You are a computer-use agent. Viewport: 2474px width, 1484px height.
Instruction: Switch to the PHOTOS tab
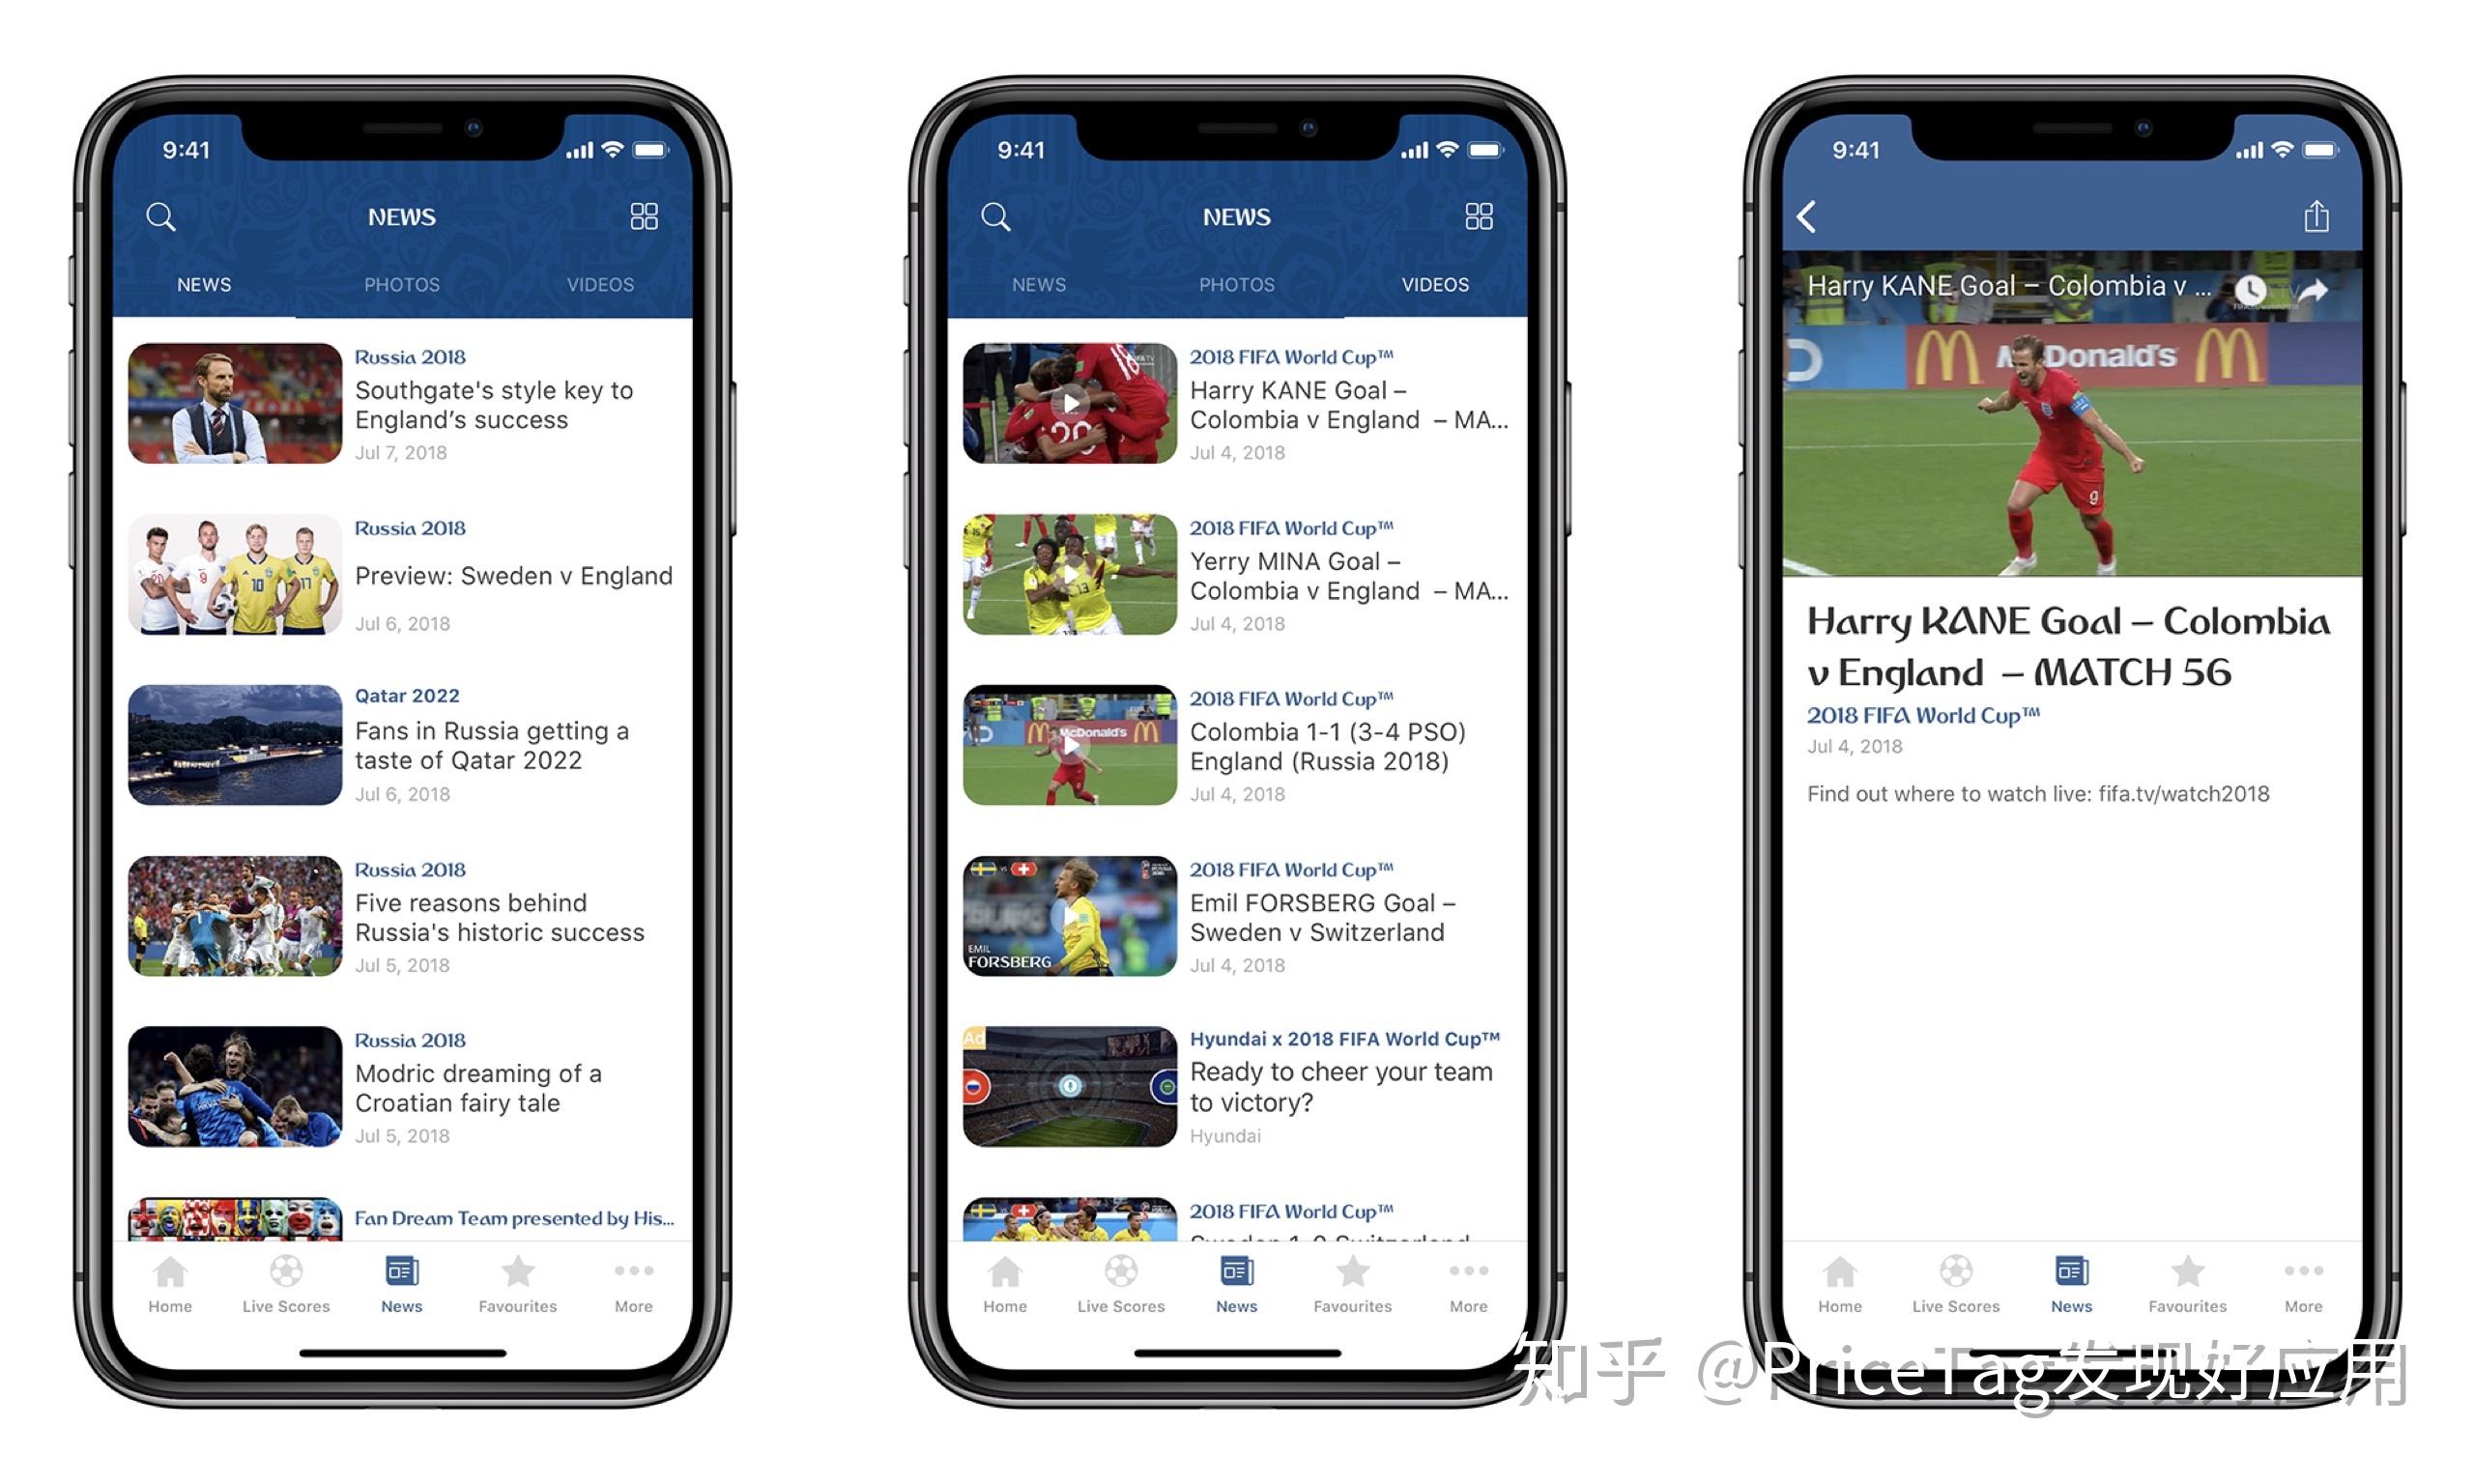403,281
